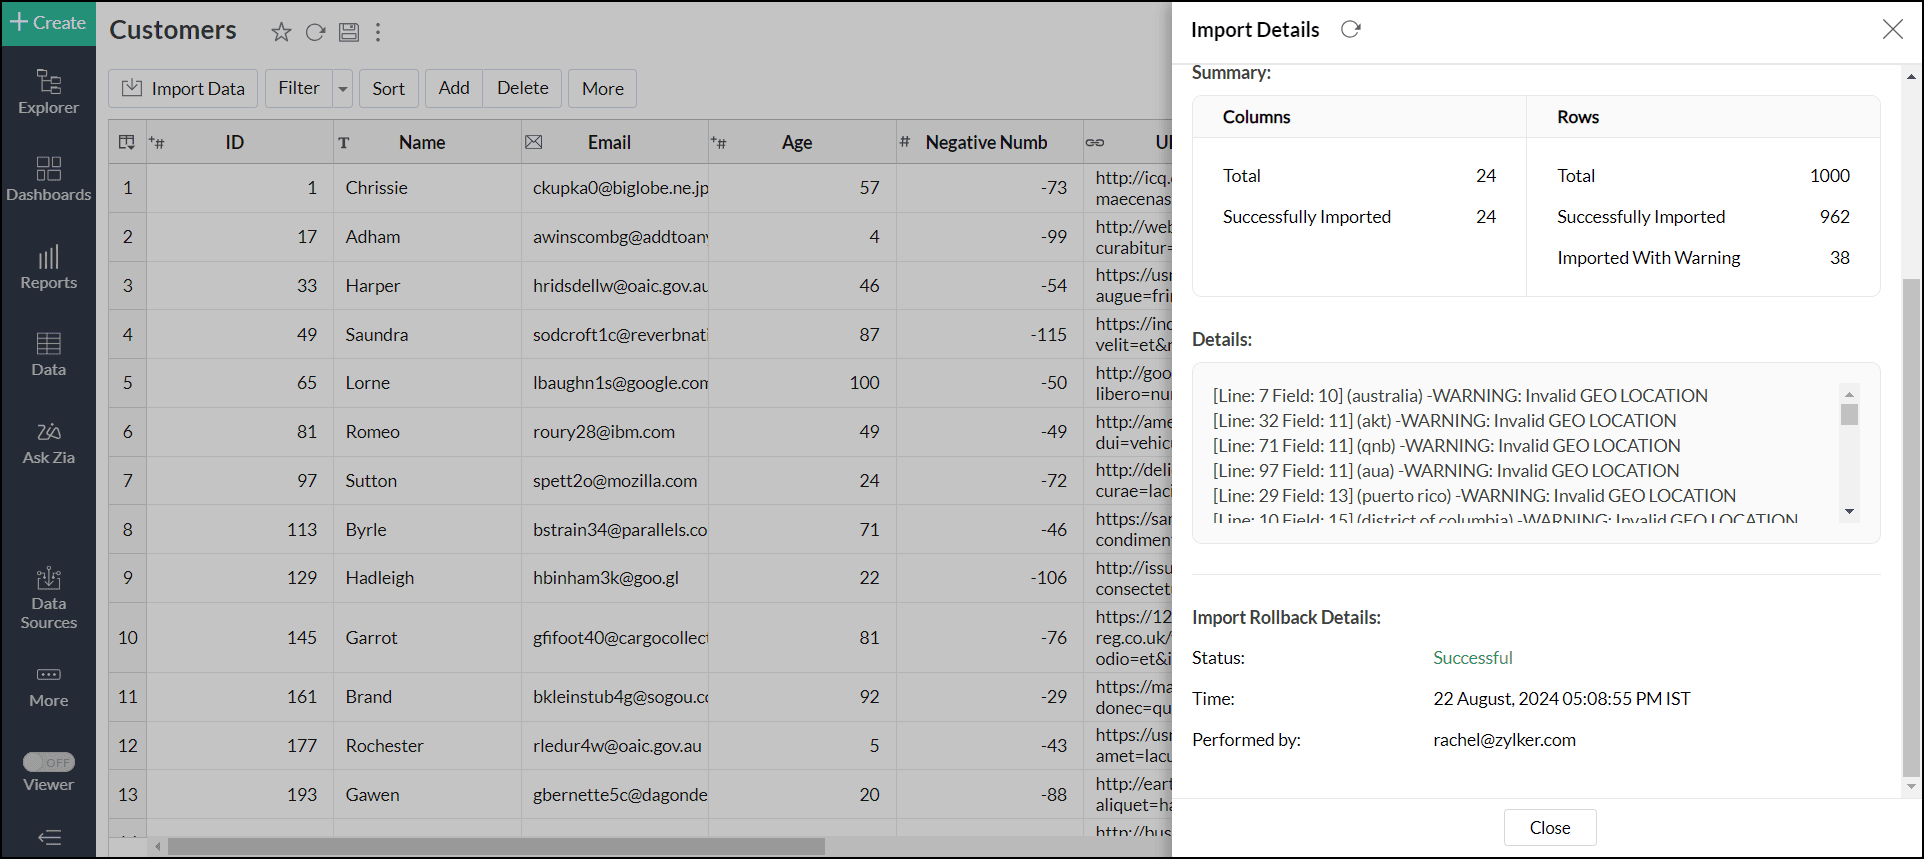Click the save disk icon

[348, 32]
